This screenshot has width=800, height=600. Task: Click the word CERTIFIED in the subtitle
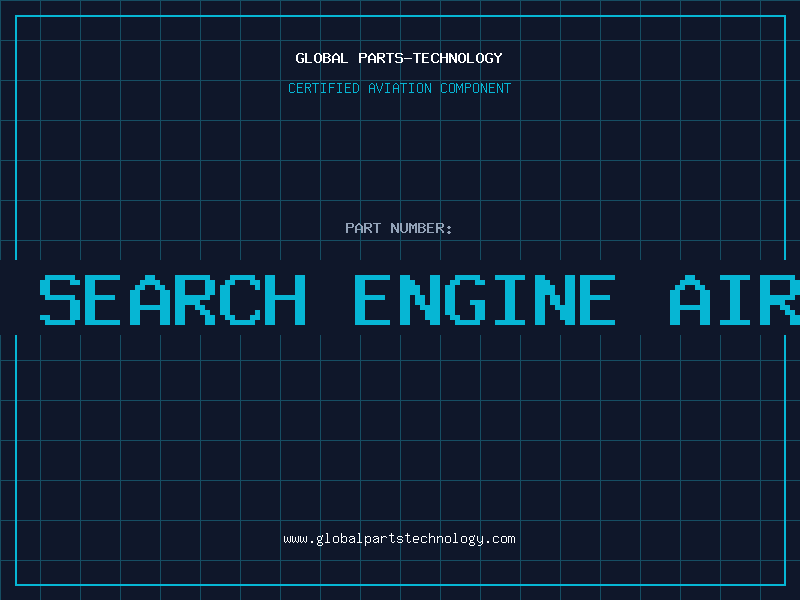pyautogui.click(x=324, y=88)
